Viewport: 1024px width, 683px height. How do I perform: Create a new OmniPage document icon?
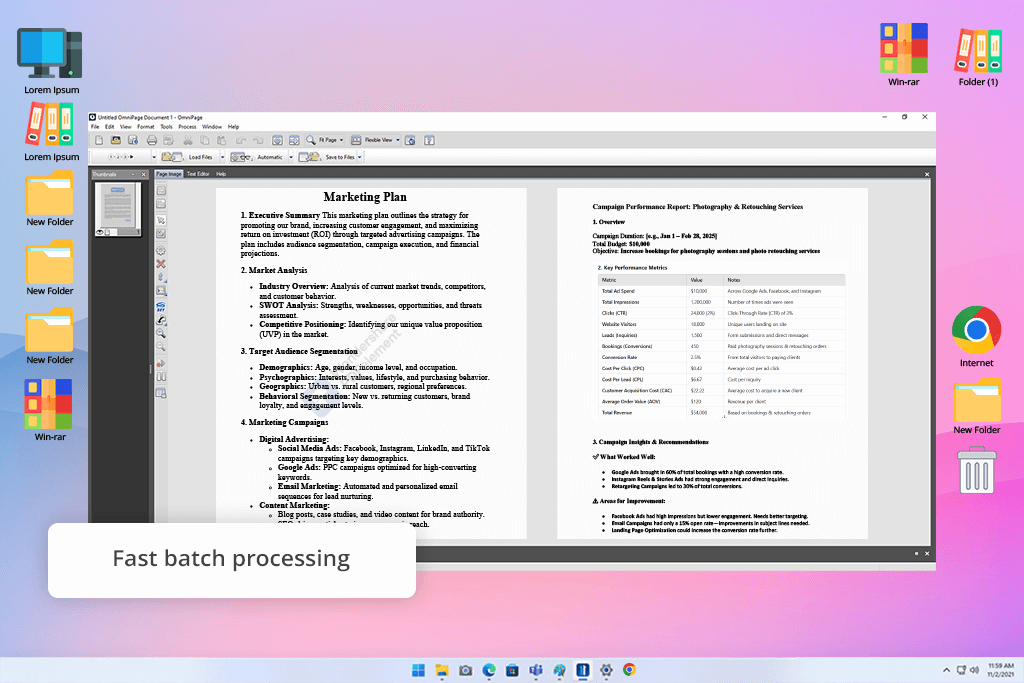[99, 140]
